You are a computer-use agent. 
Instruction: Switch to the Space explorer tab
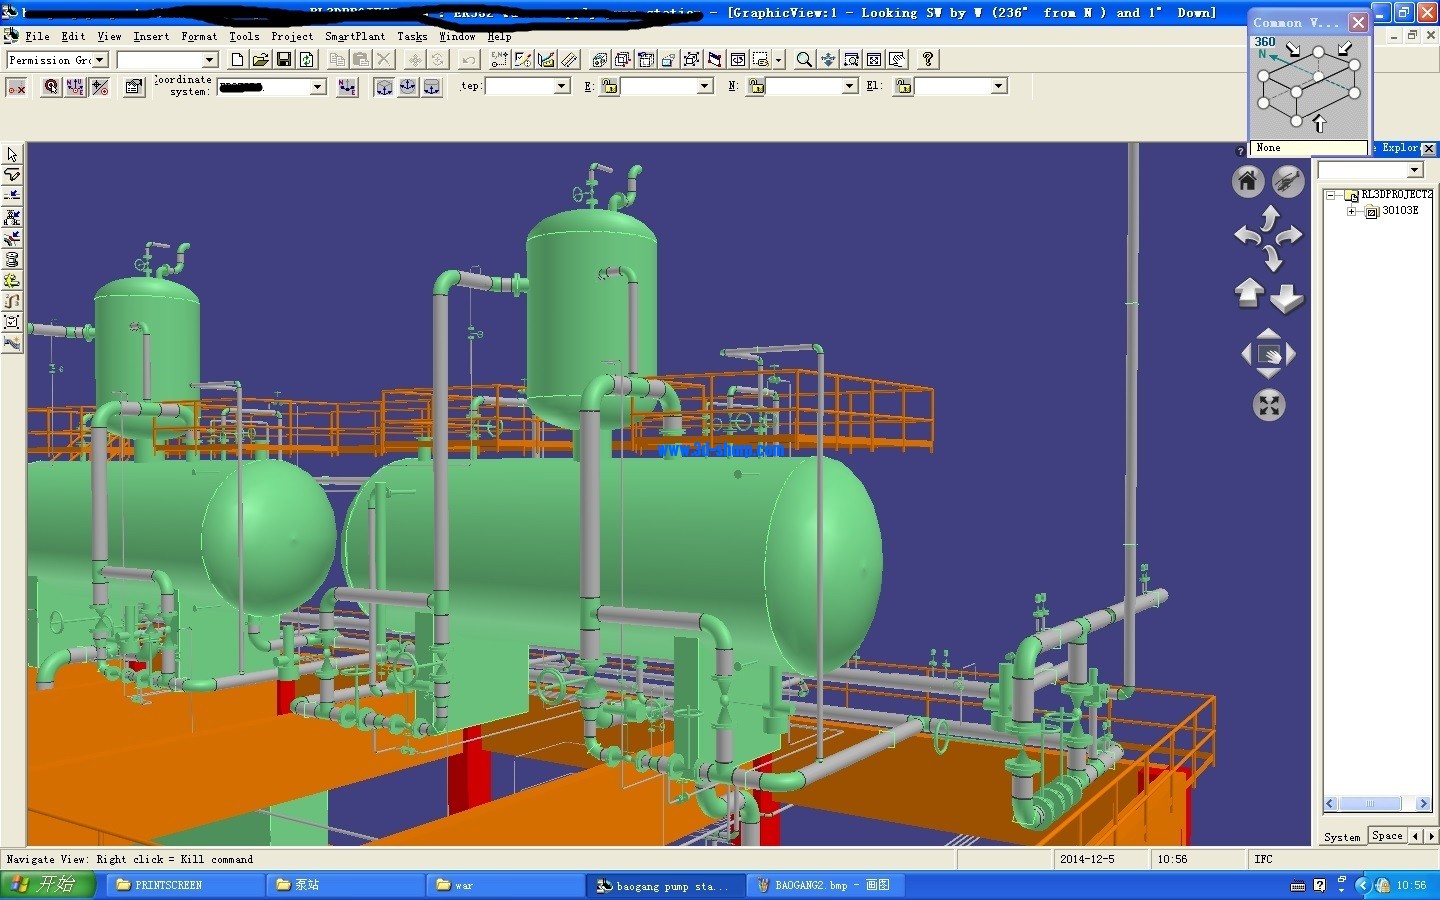(x=1387, y=836)
